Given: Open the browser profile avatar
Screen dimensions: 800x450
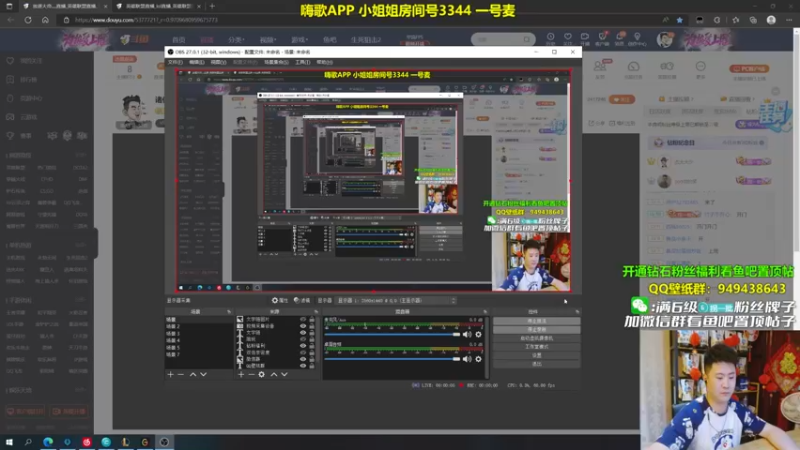Looking at the screenshot, I should point(771,20).
